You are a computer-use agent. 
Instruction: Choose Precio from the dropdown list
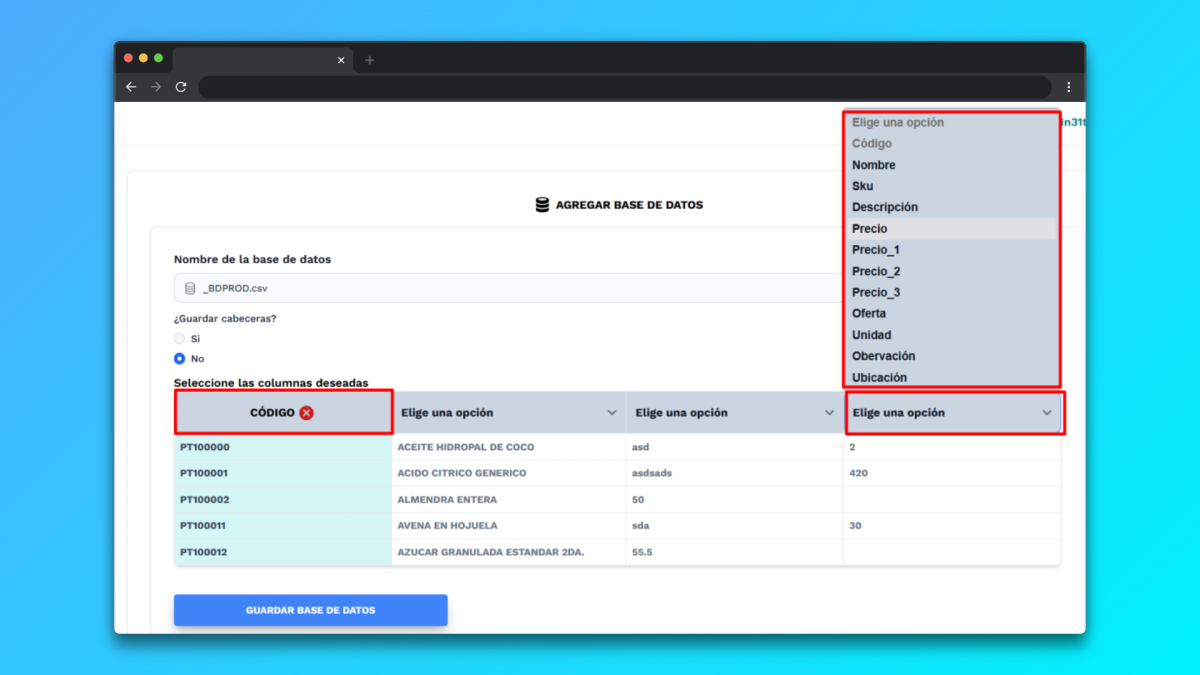click(869, 229)
